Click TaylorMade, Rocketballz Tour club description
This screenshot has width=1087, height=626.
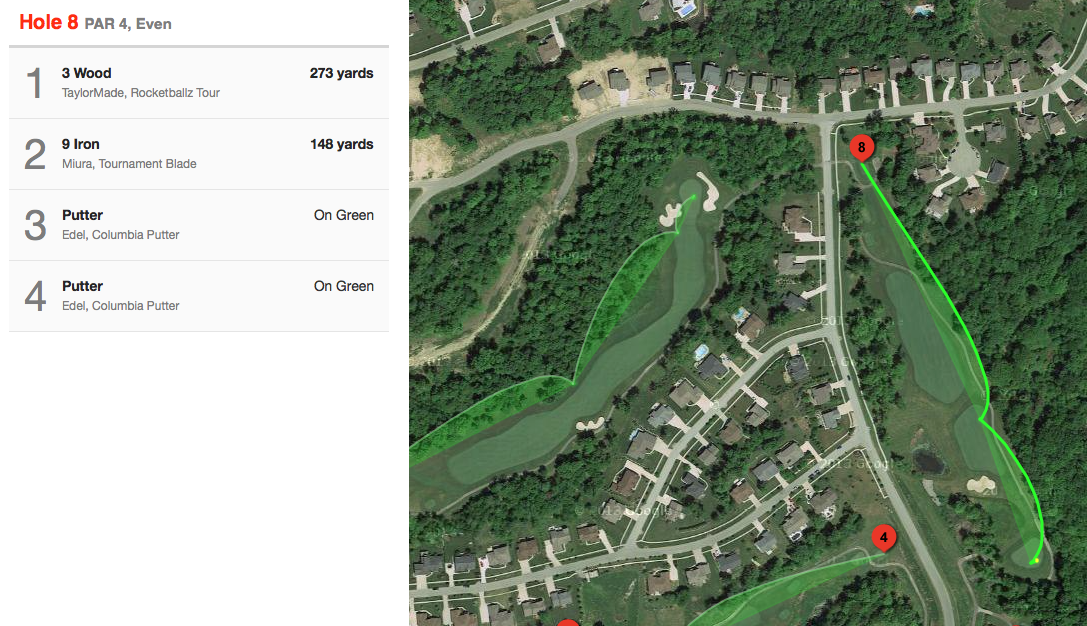(x=141, y=93)
